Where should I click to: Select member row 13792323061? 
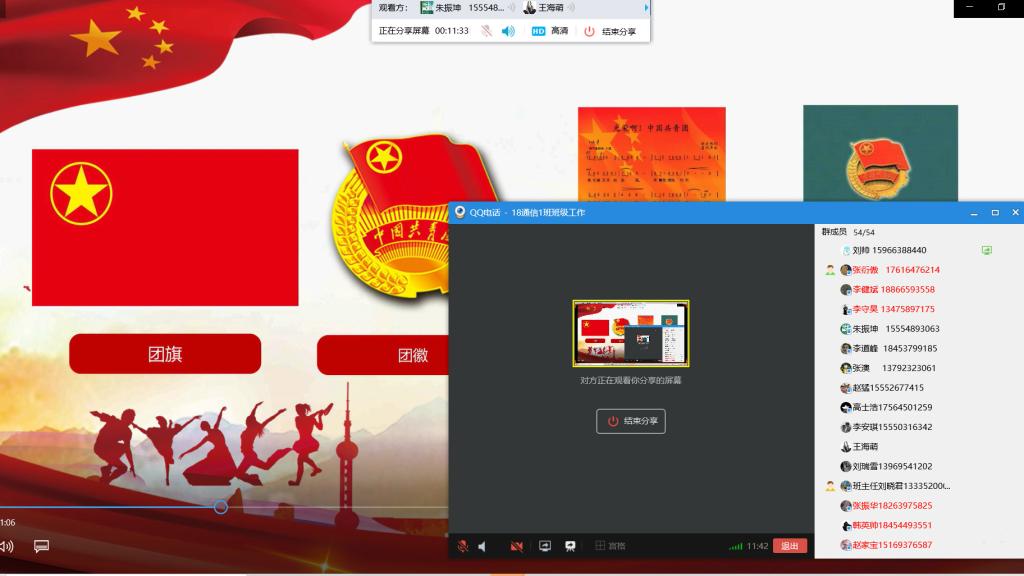pyautogui.click(x=919, y=368)
